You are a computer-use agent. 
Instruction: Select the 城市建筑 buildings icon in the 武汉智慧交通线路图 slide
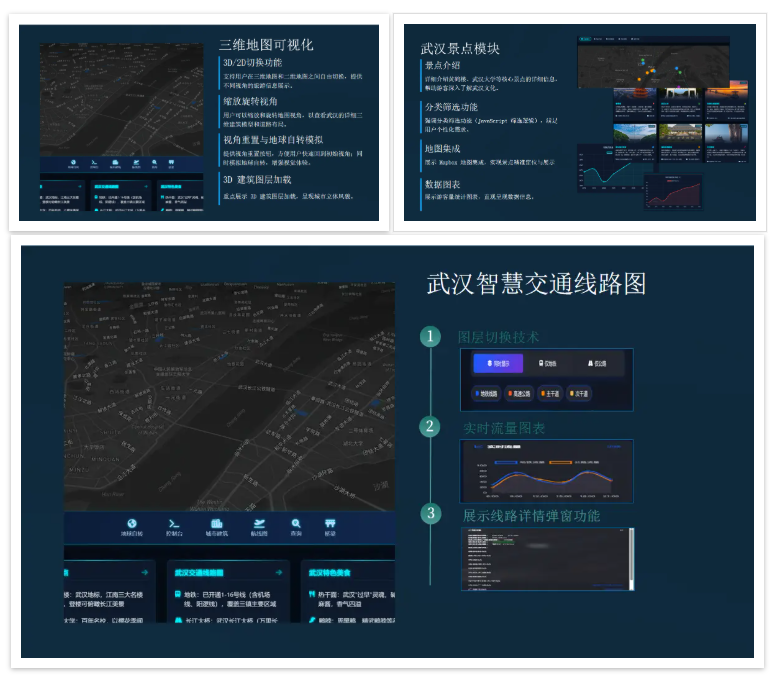(x=216, y=523)
